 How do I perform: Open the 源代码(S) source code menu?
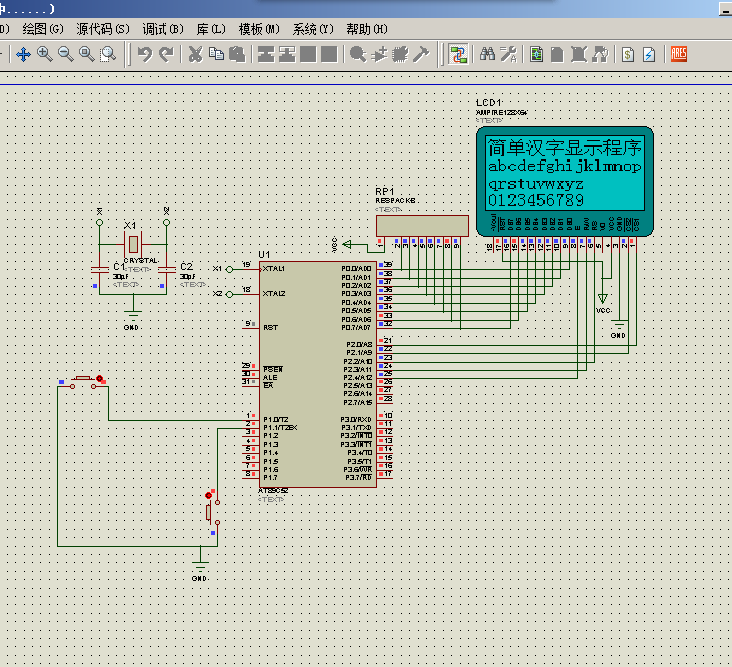[103, 29]
